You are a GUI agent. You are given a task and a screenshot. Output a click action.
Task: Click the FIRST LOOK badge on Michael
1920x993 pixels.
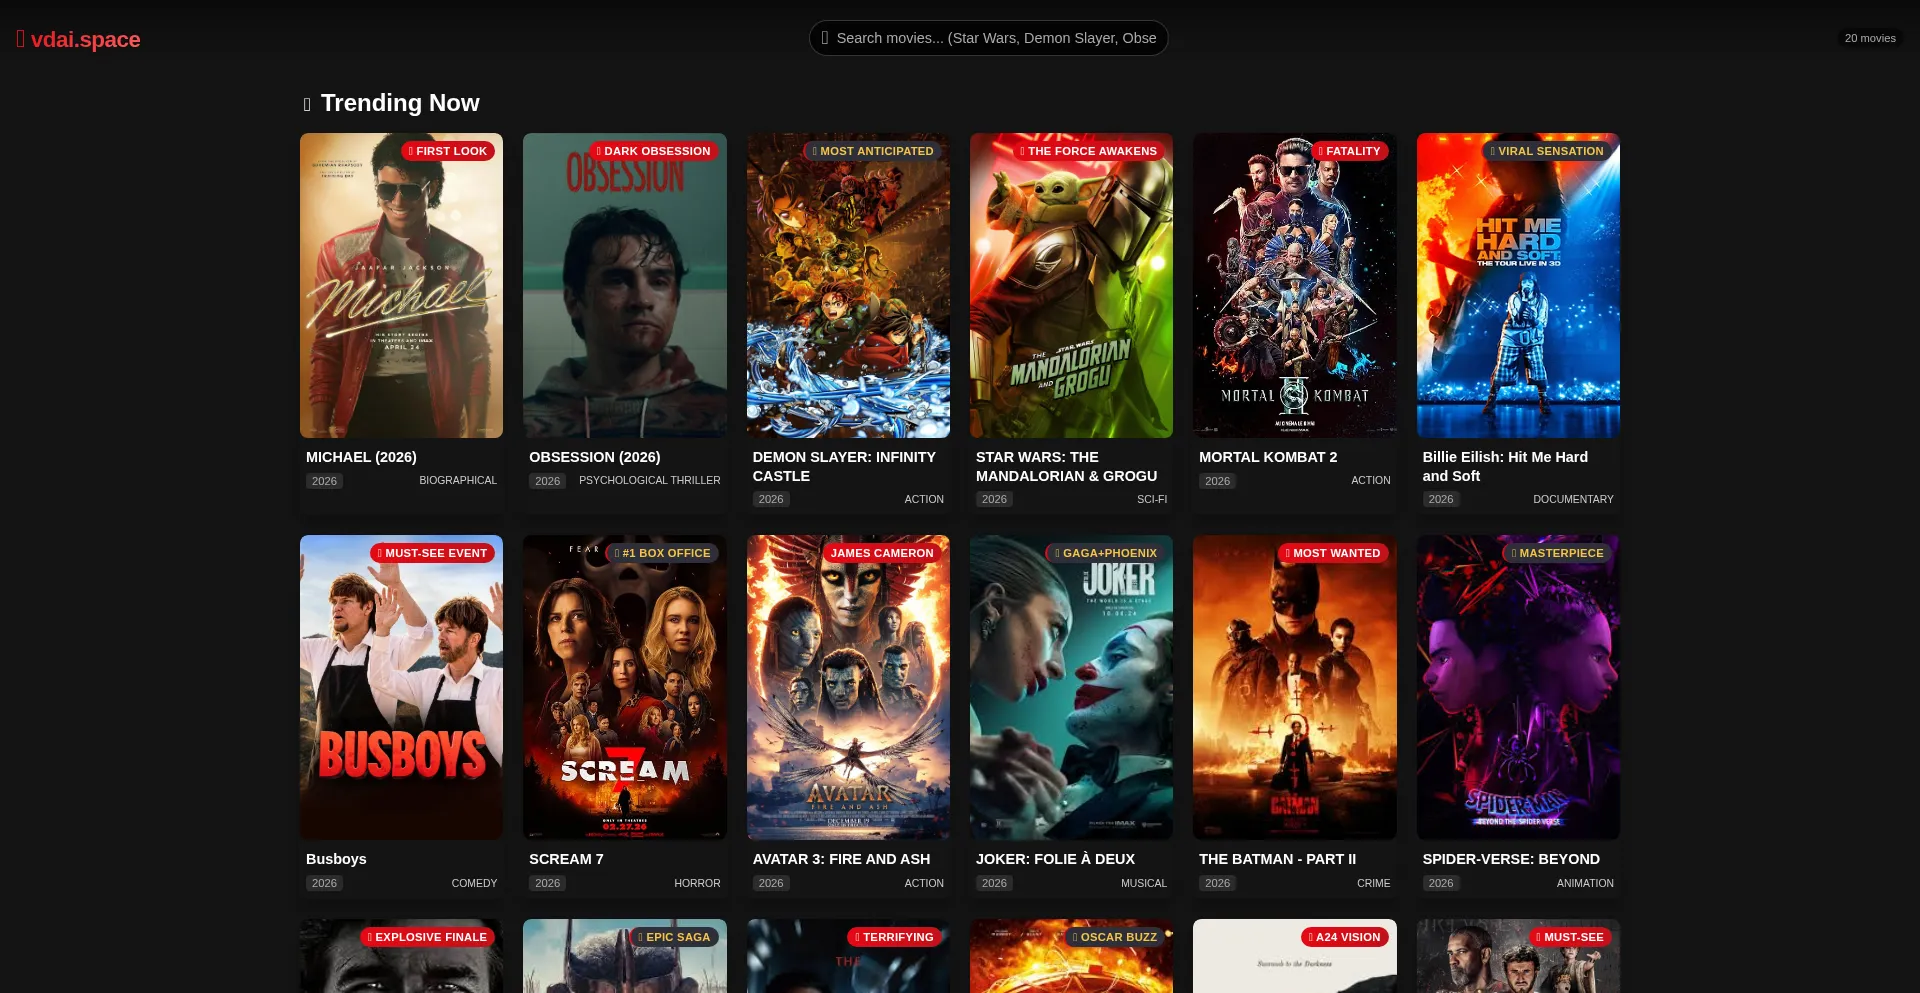pos(448,151)
